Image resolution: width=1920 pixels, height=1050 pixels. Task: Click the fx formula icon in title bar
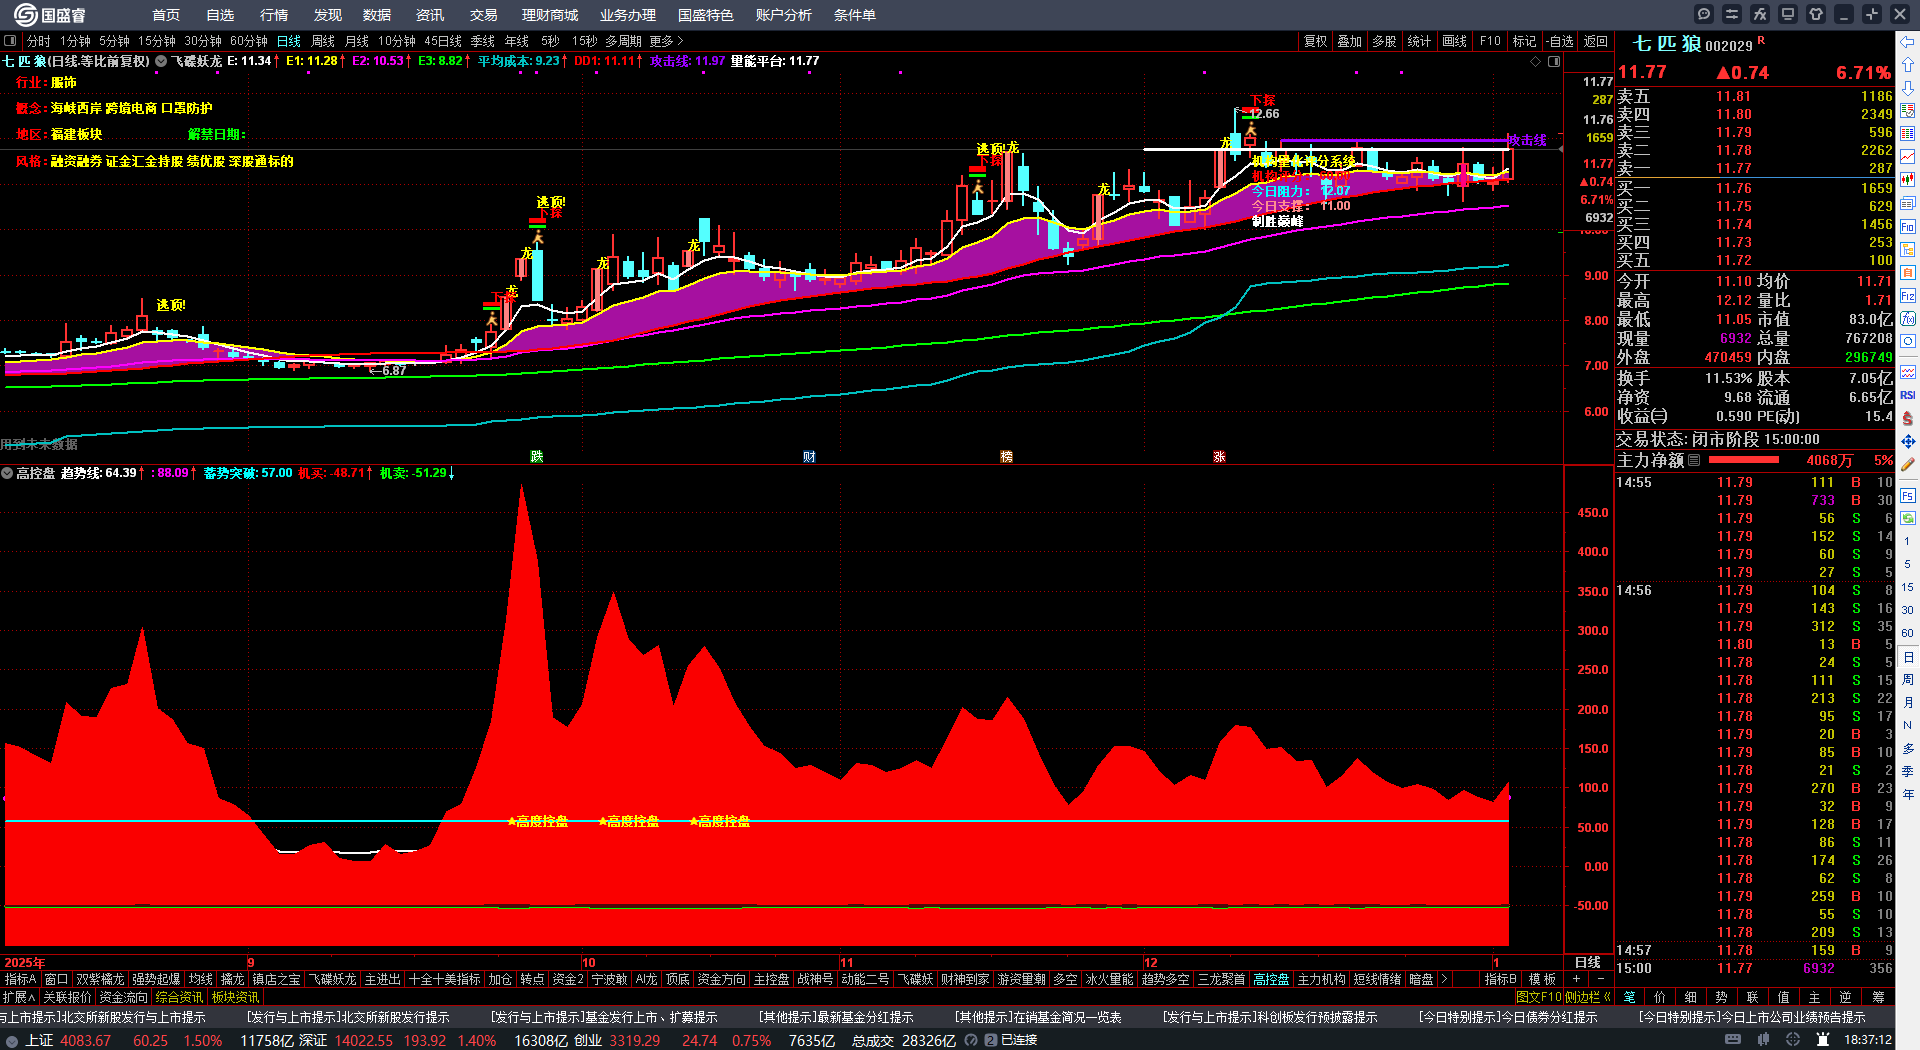tap(1760, 14)
